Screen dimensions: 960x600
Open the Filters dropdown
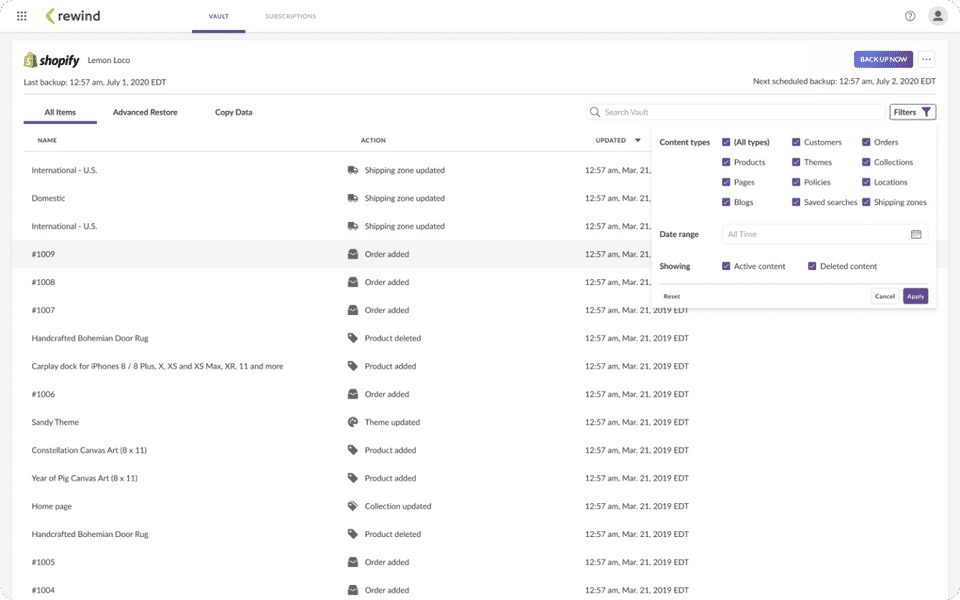[912, 112]
